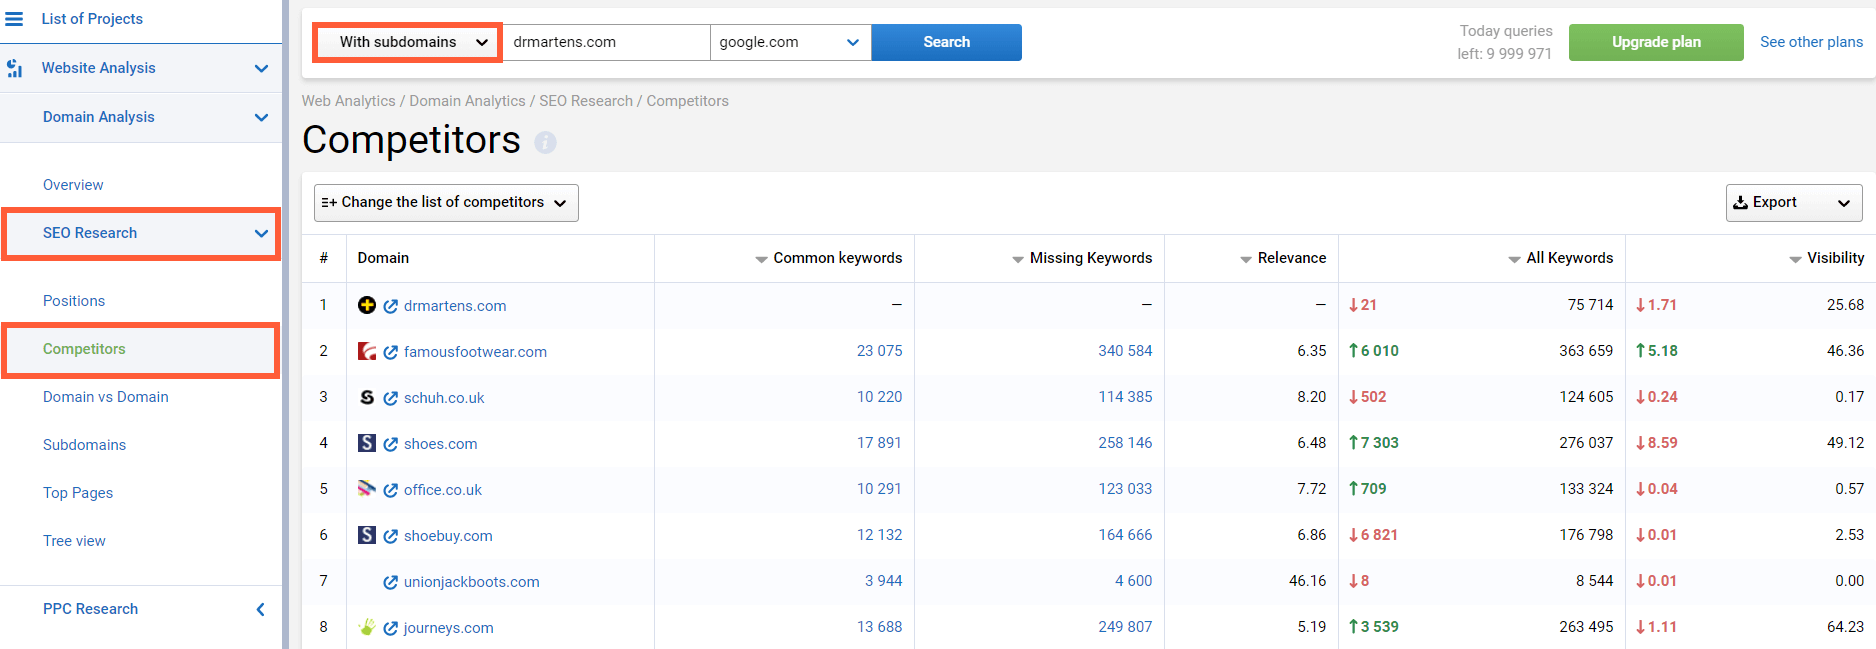Sort by Common keywords arrow
Image resolution: width=1876 pixels, height=649 pixels.
(762, 259)
